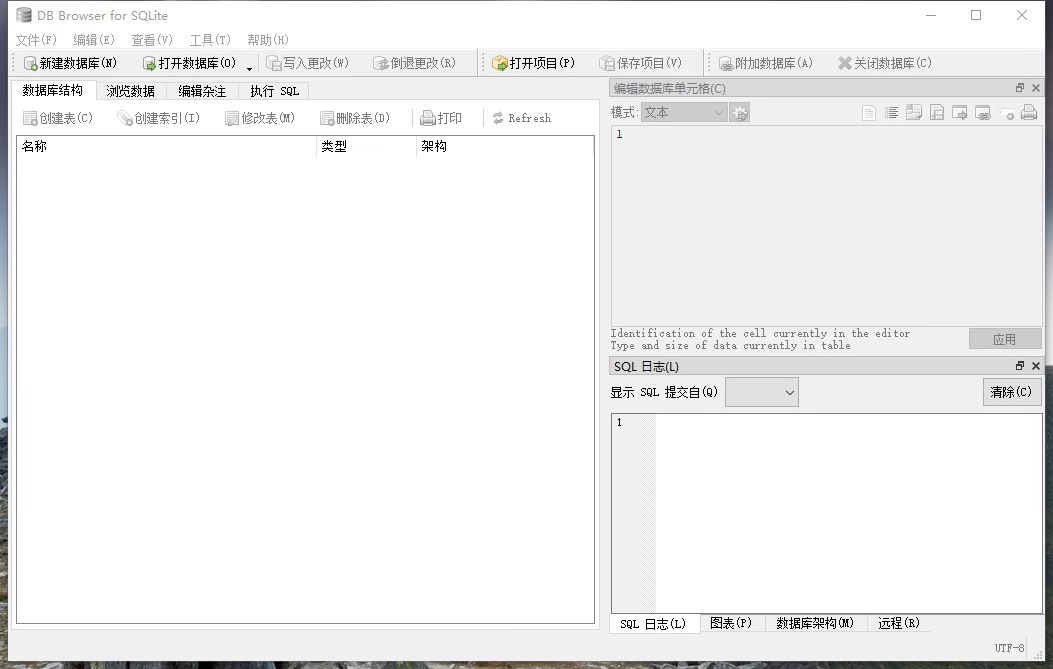Open the 工具 menu
The image size is (1053, 669).
[x=210, y=40]
